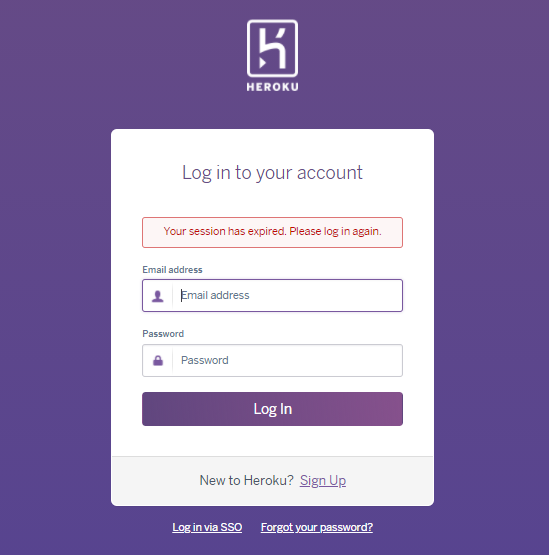The height and width of the screenshot is (555, 549).
Task: Submit using the Log In button
Action: coord(272,409)
